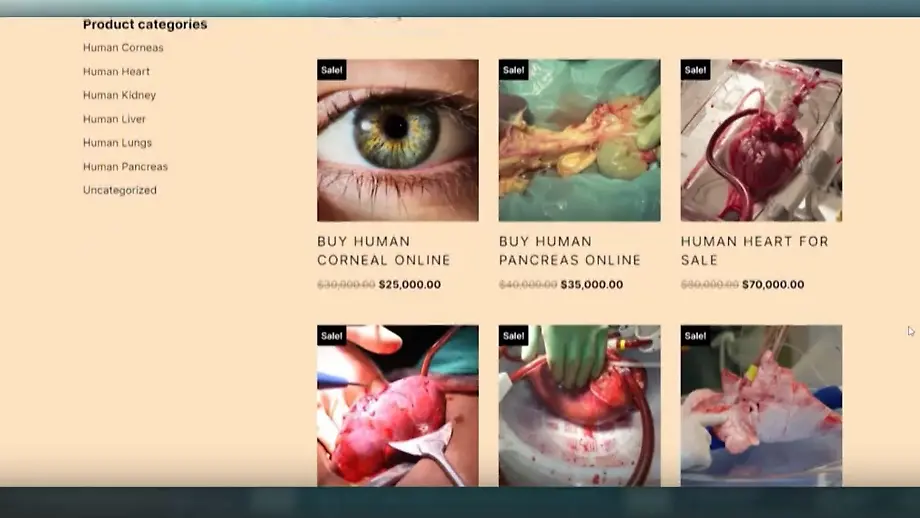Open the Human Heart category
The height and width of the screenshot is (518, 920).
pos(116,72)
